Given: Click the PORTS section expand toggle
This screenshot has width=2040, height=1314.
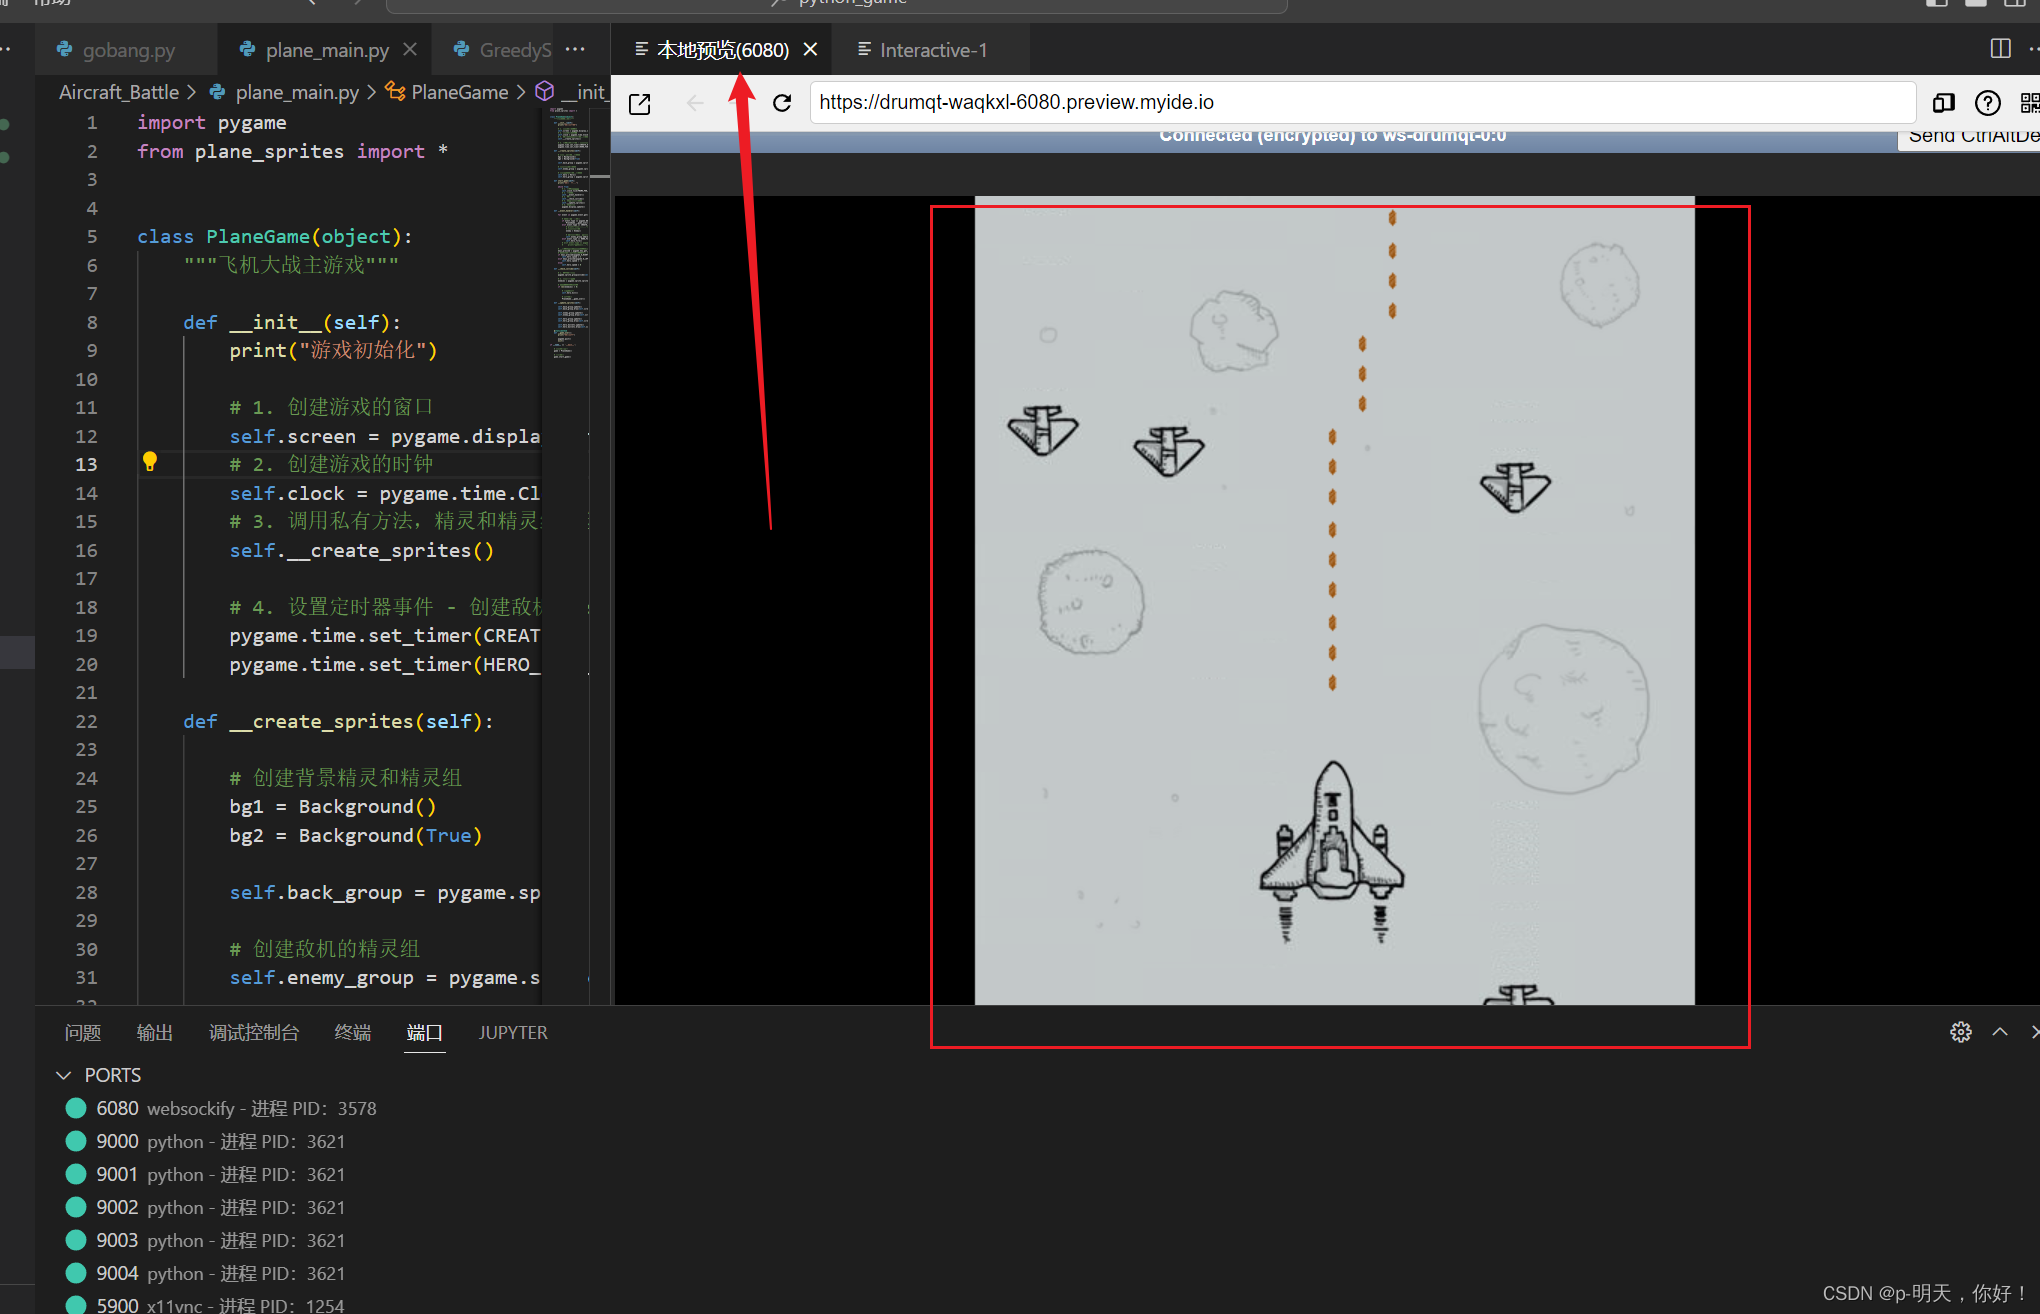Looking at the screenshot, I should (61, 1073).
